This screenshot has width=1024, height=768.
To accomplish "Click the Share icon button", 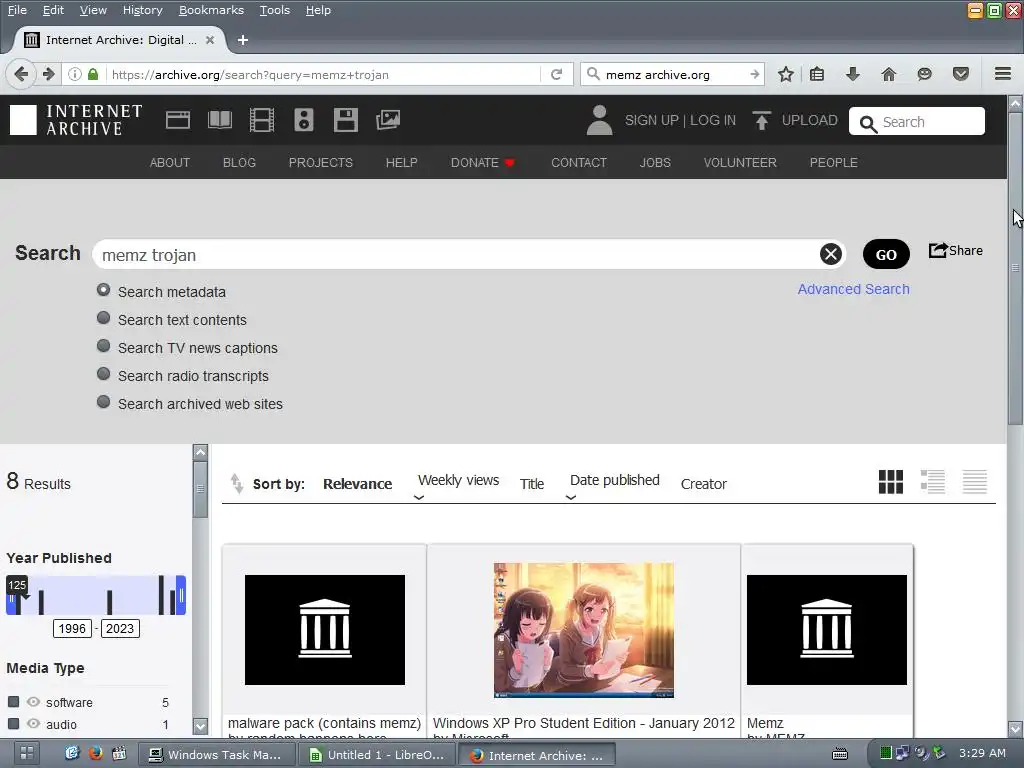I will pos(955,251).
